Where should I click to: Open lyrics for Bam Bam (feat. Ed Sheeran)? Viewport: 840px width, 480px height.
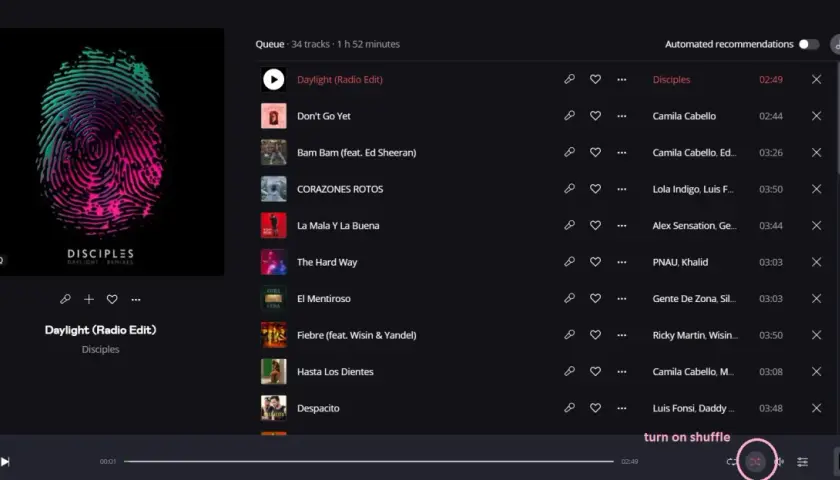tap(569, 152)
